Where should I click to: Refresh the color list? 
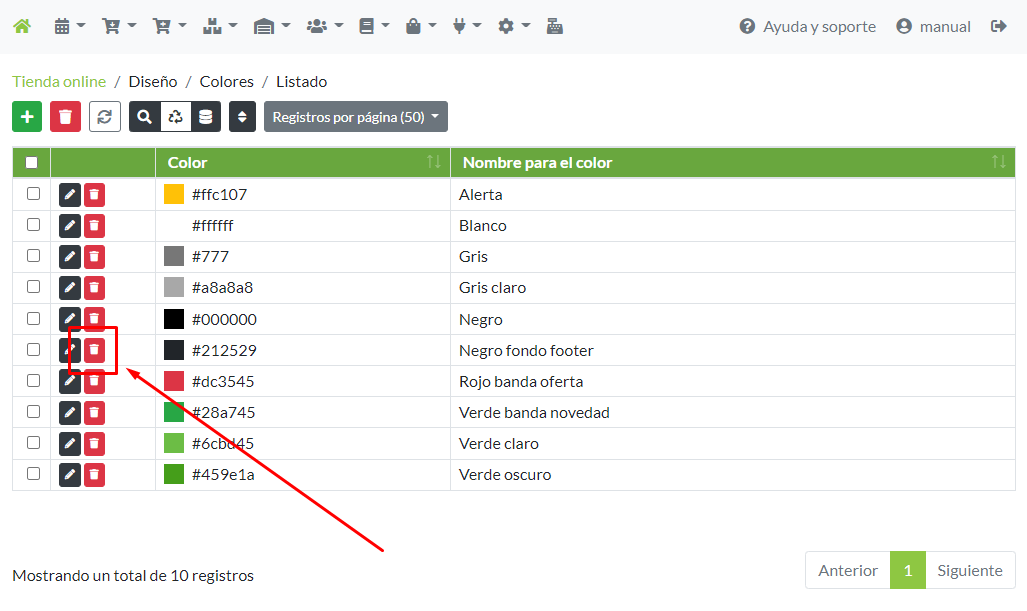tap(105, 117)
